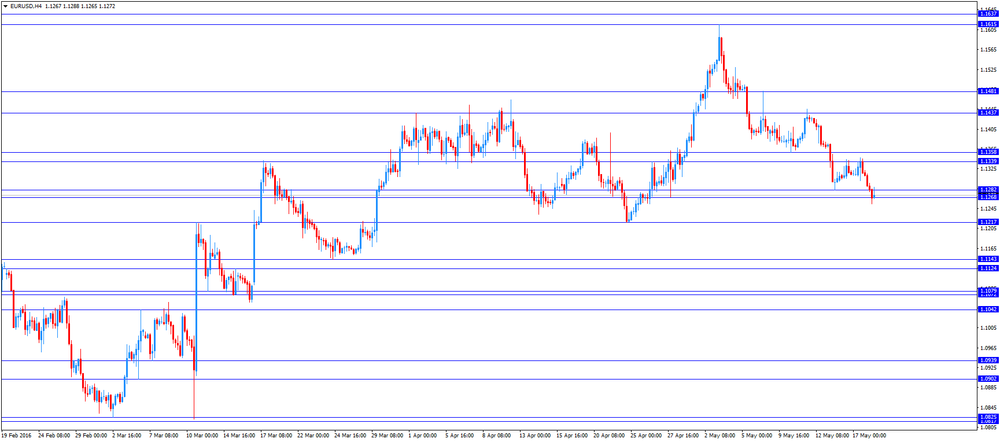1000x442 pixels.
Task: Click the 1 Apr 00:00 time label
Action: pyautogui.click(x=422, y=436)
